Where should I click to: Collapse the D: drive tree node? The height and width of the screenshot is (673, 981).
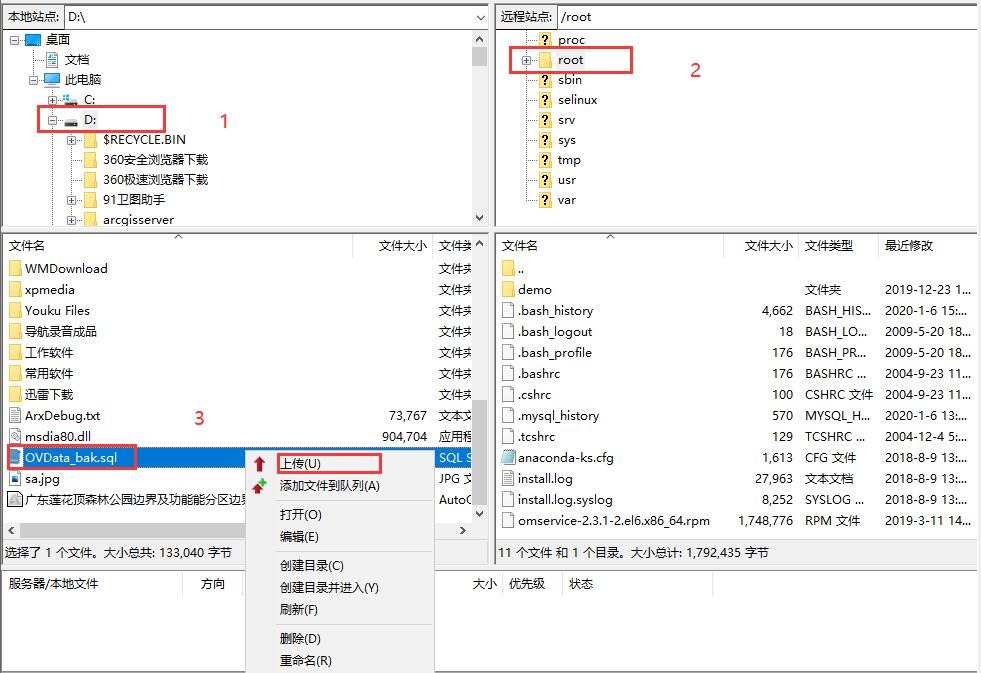52,120
